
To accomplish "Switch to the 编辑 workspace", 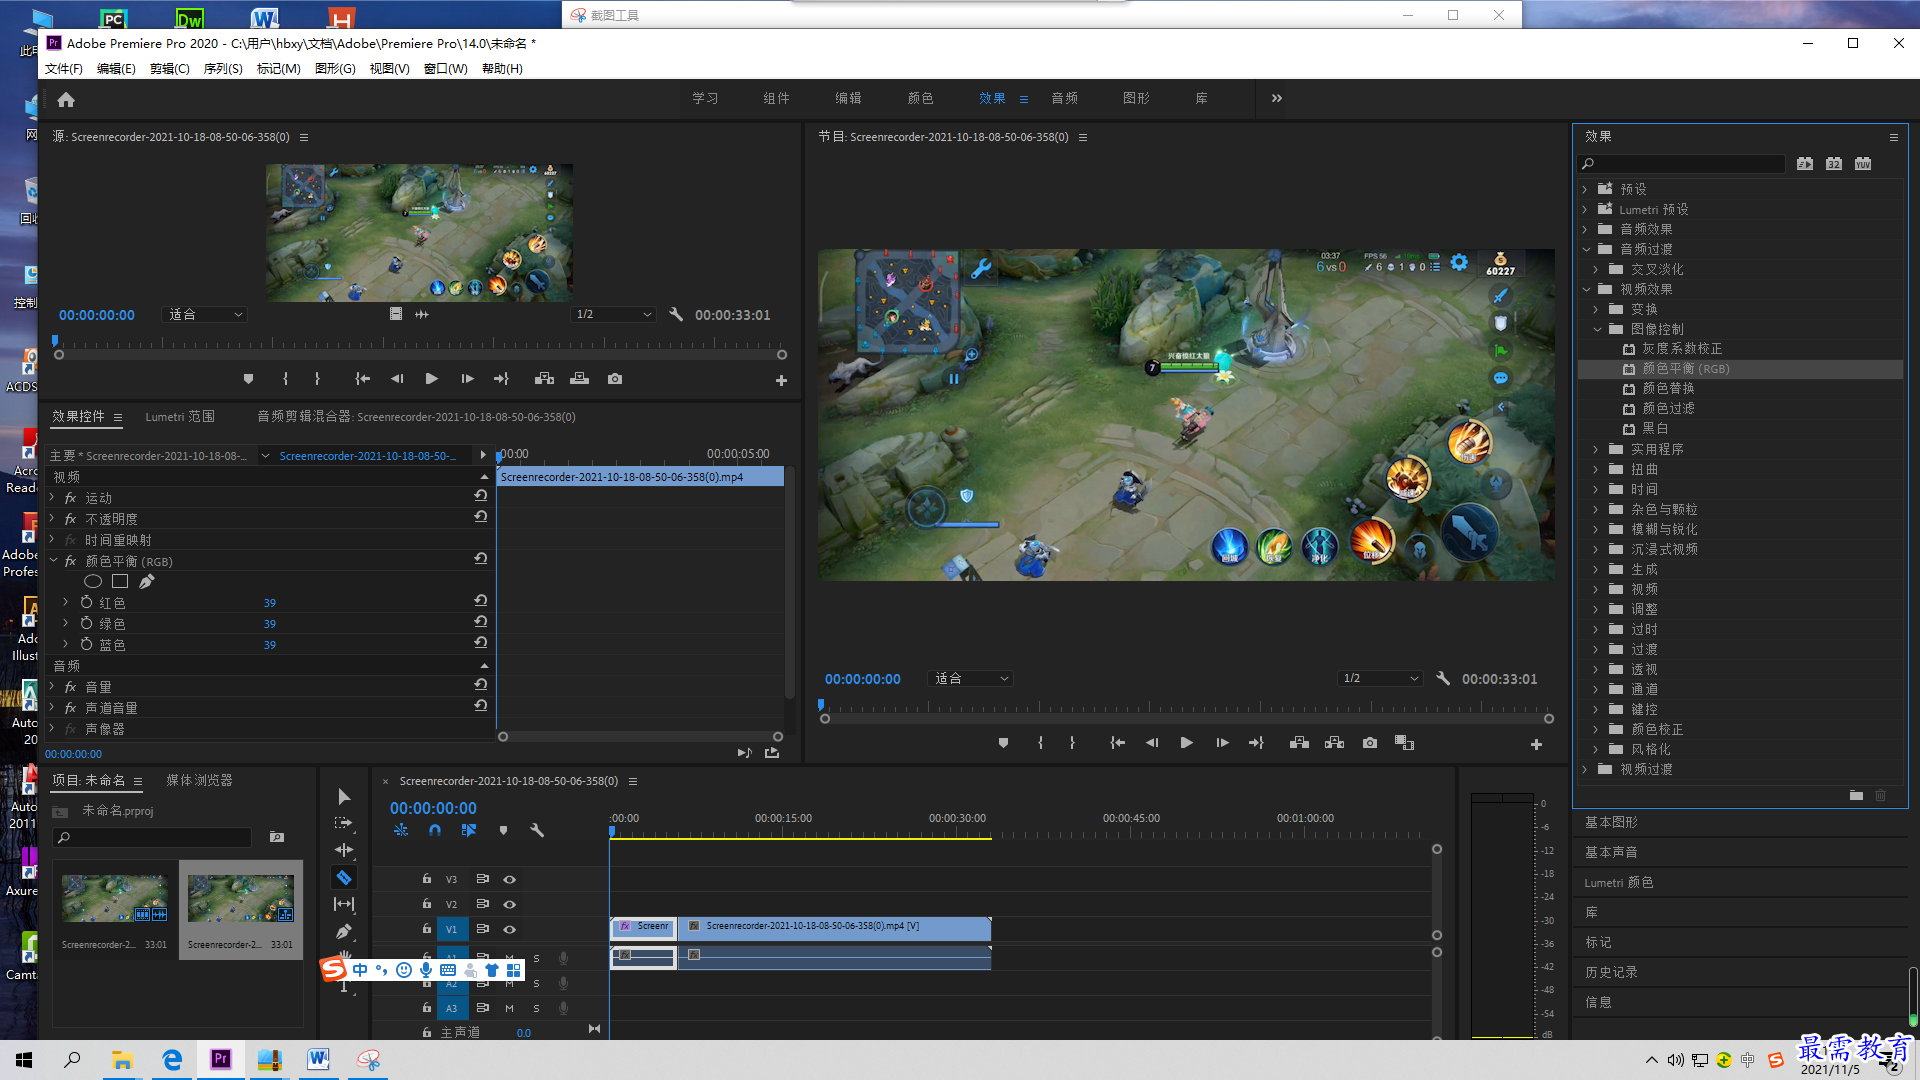I will pos(848,98).
